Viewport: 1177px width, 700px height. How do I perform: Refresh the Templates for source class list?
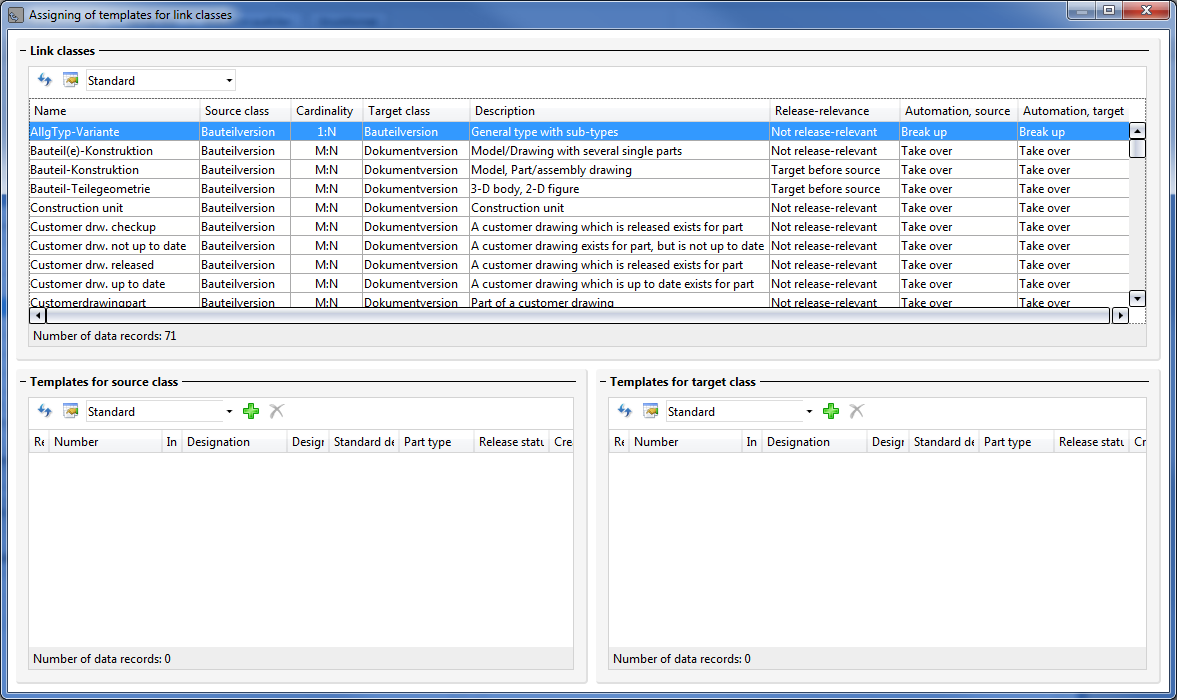pyautogui.click(x=44, y=411)
